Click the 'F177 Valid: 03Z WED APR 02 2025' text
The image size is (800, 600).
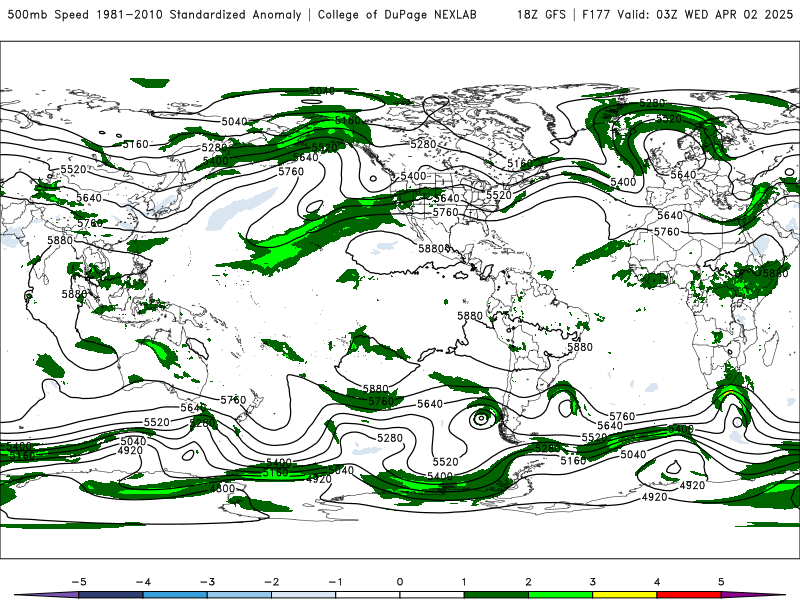coord(687,14)
